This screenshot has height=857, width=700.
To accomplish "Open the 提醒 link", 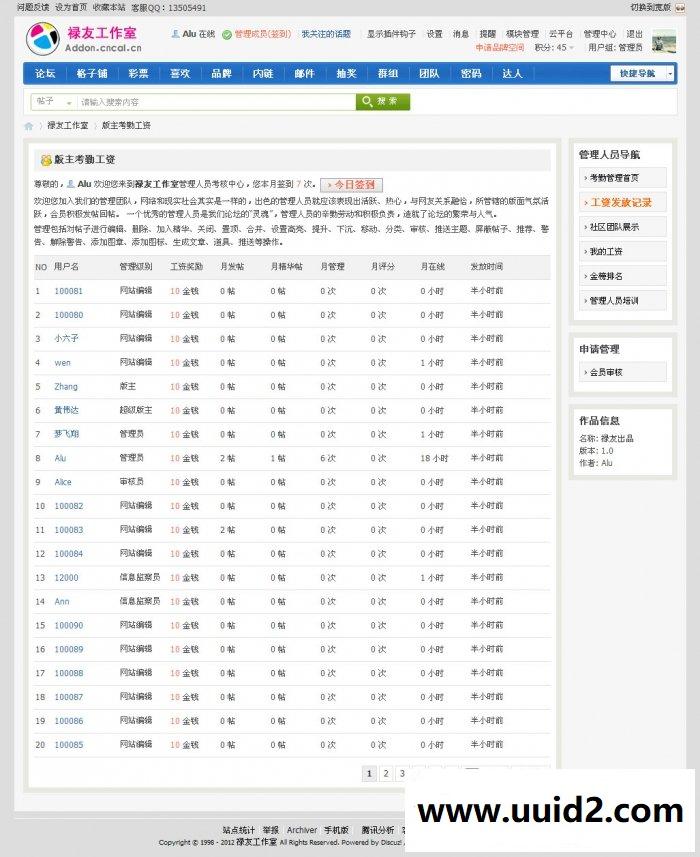I will coord(487,34).
